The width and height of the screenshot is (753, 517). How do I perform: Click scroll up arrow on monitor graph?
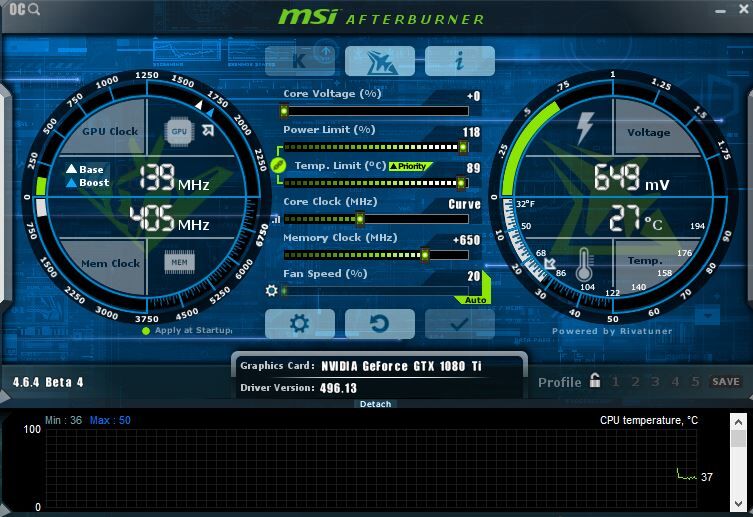click(x=738, y=422)
